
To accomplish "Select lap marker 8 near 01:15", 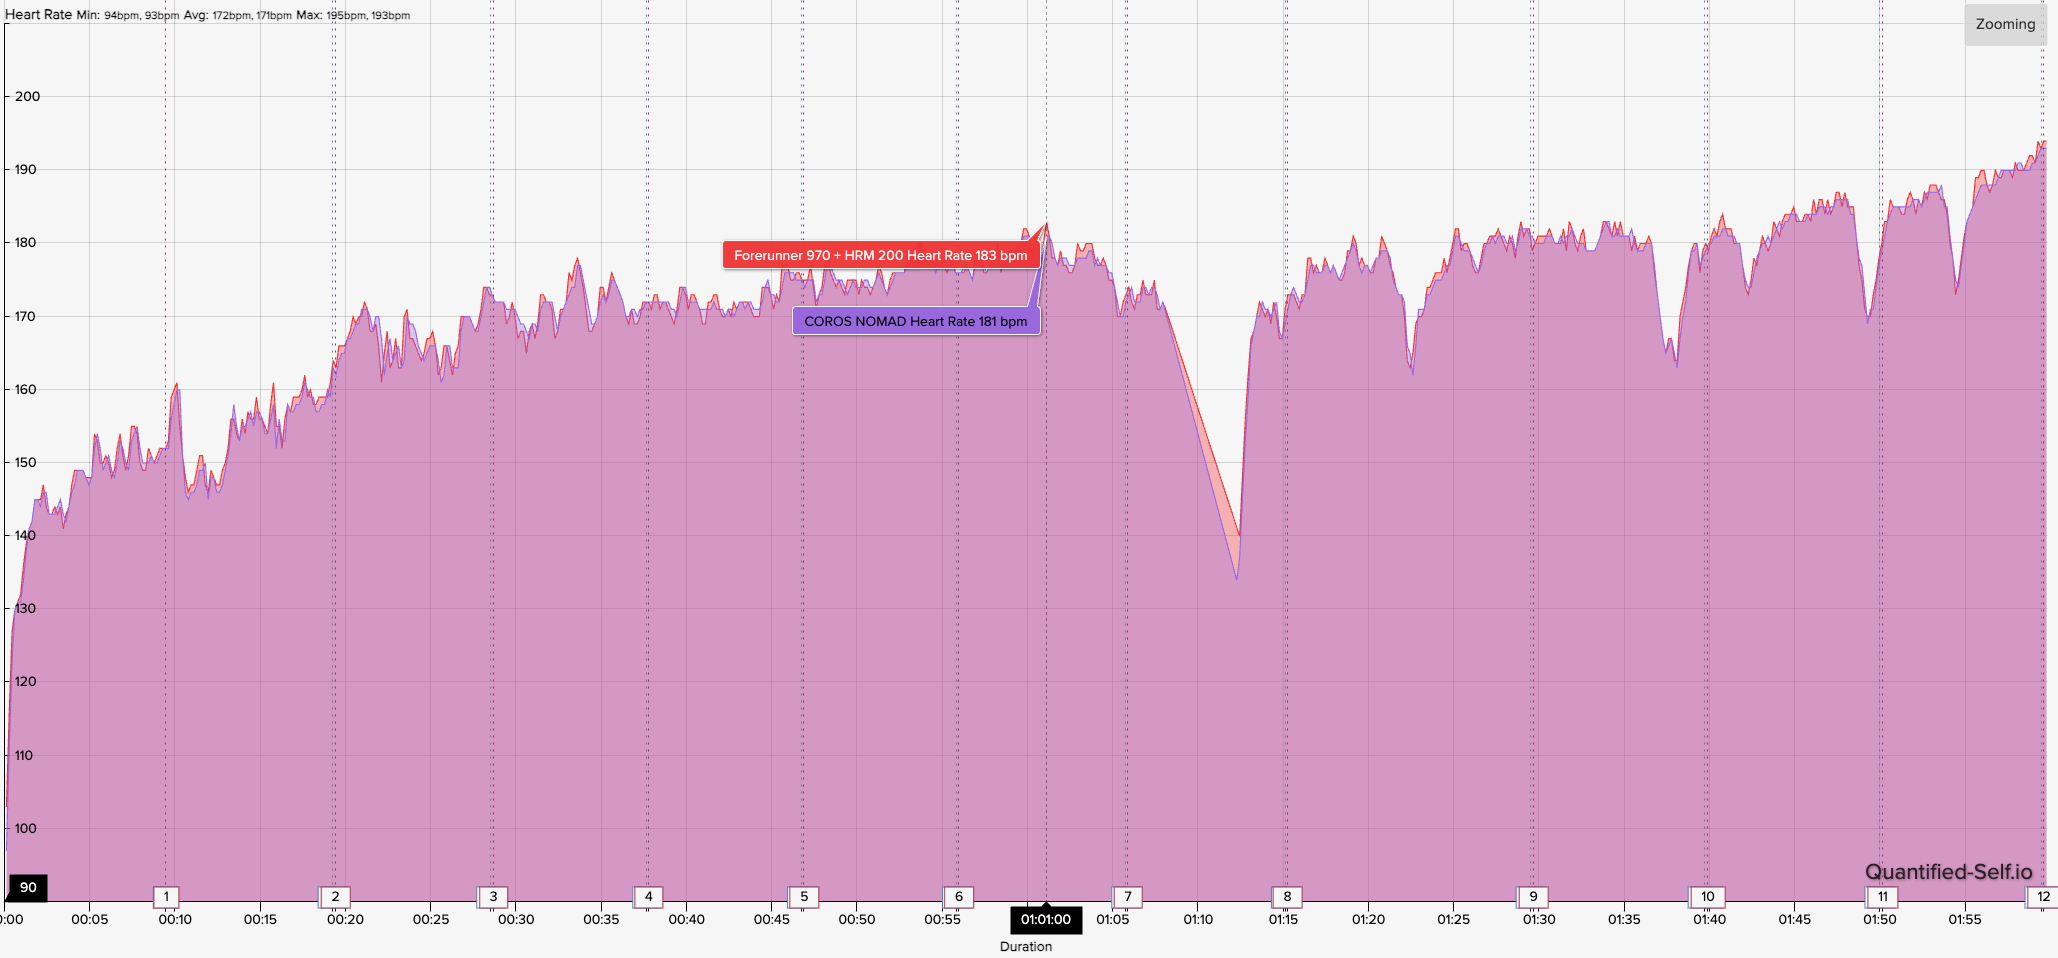I will coord(1287,898).
